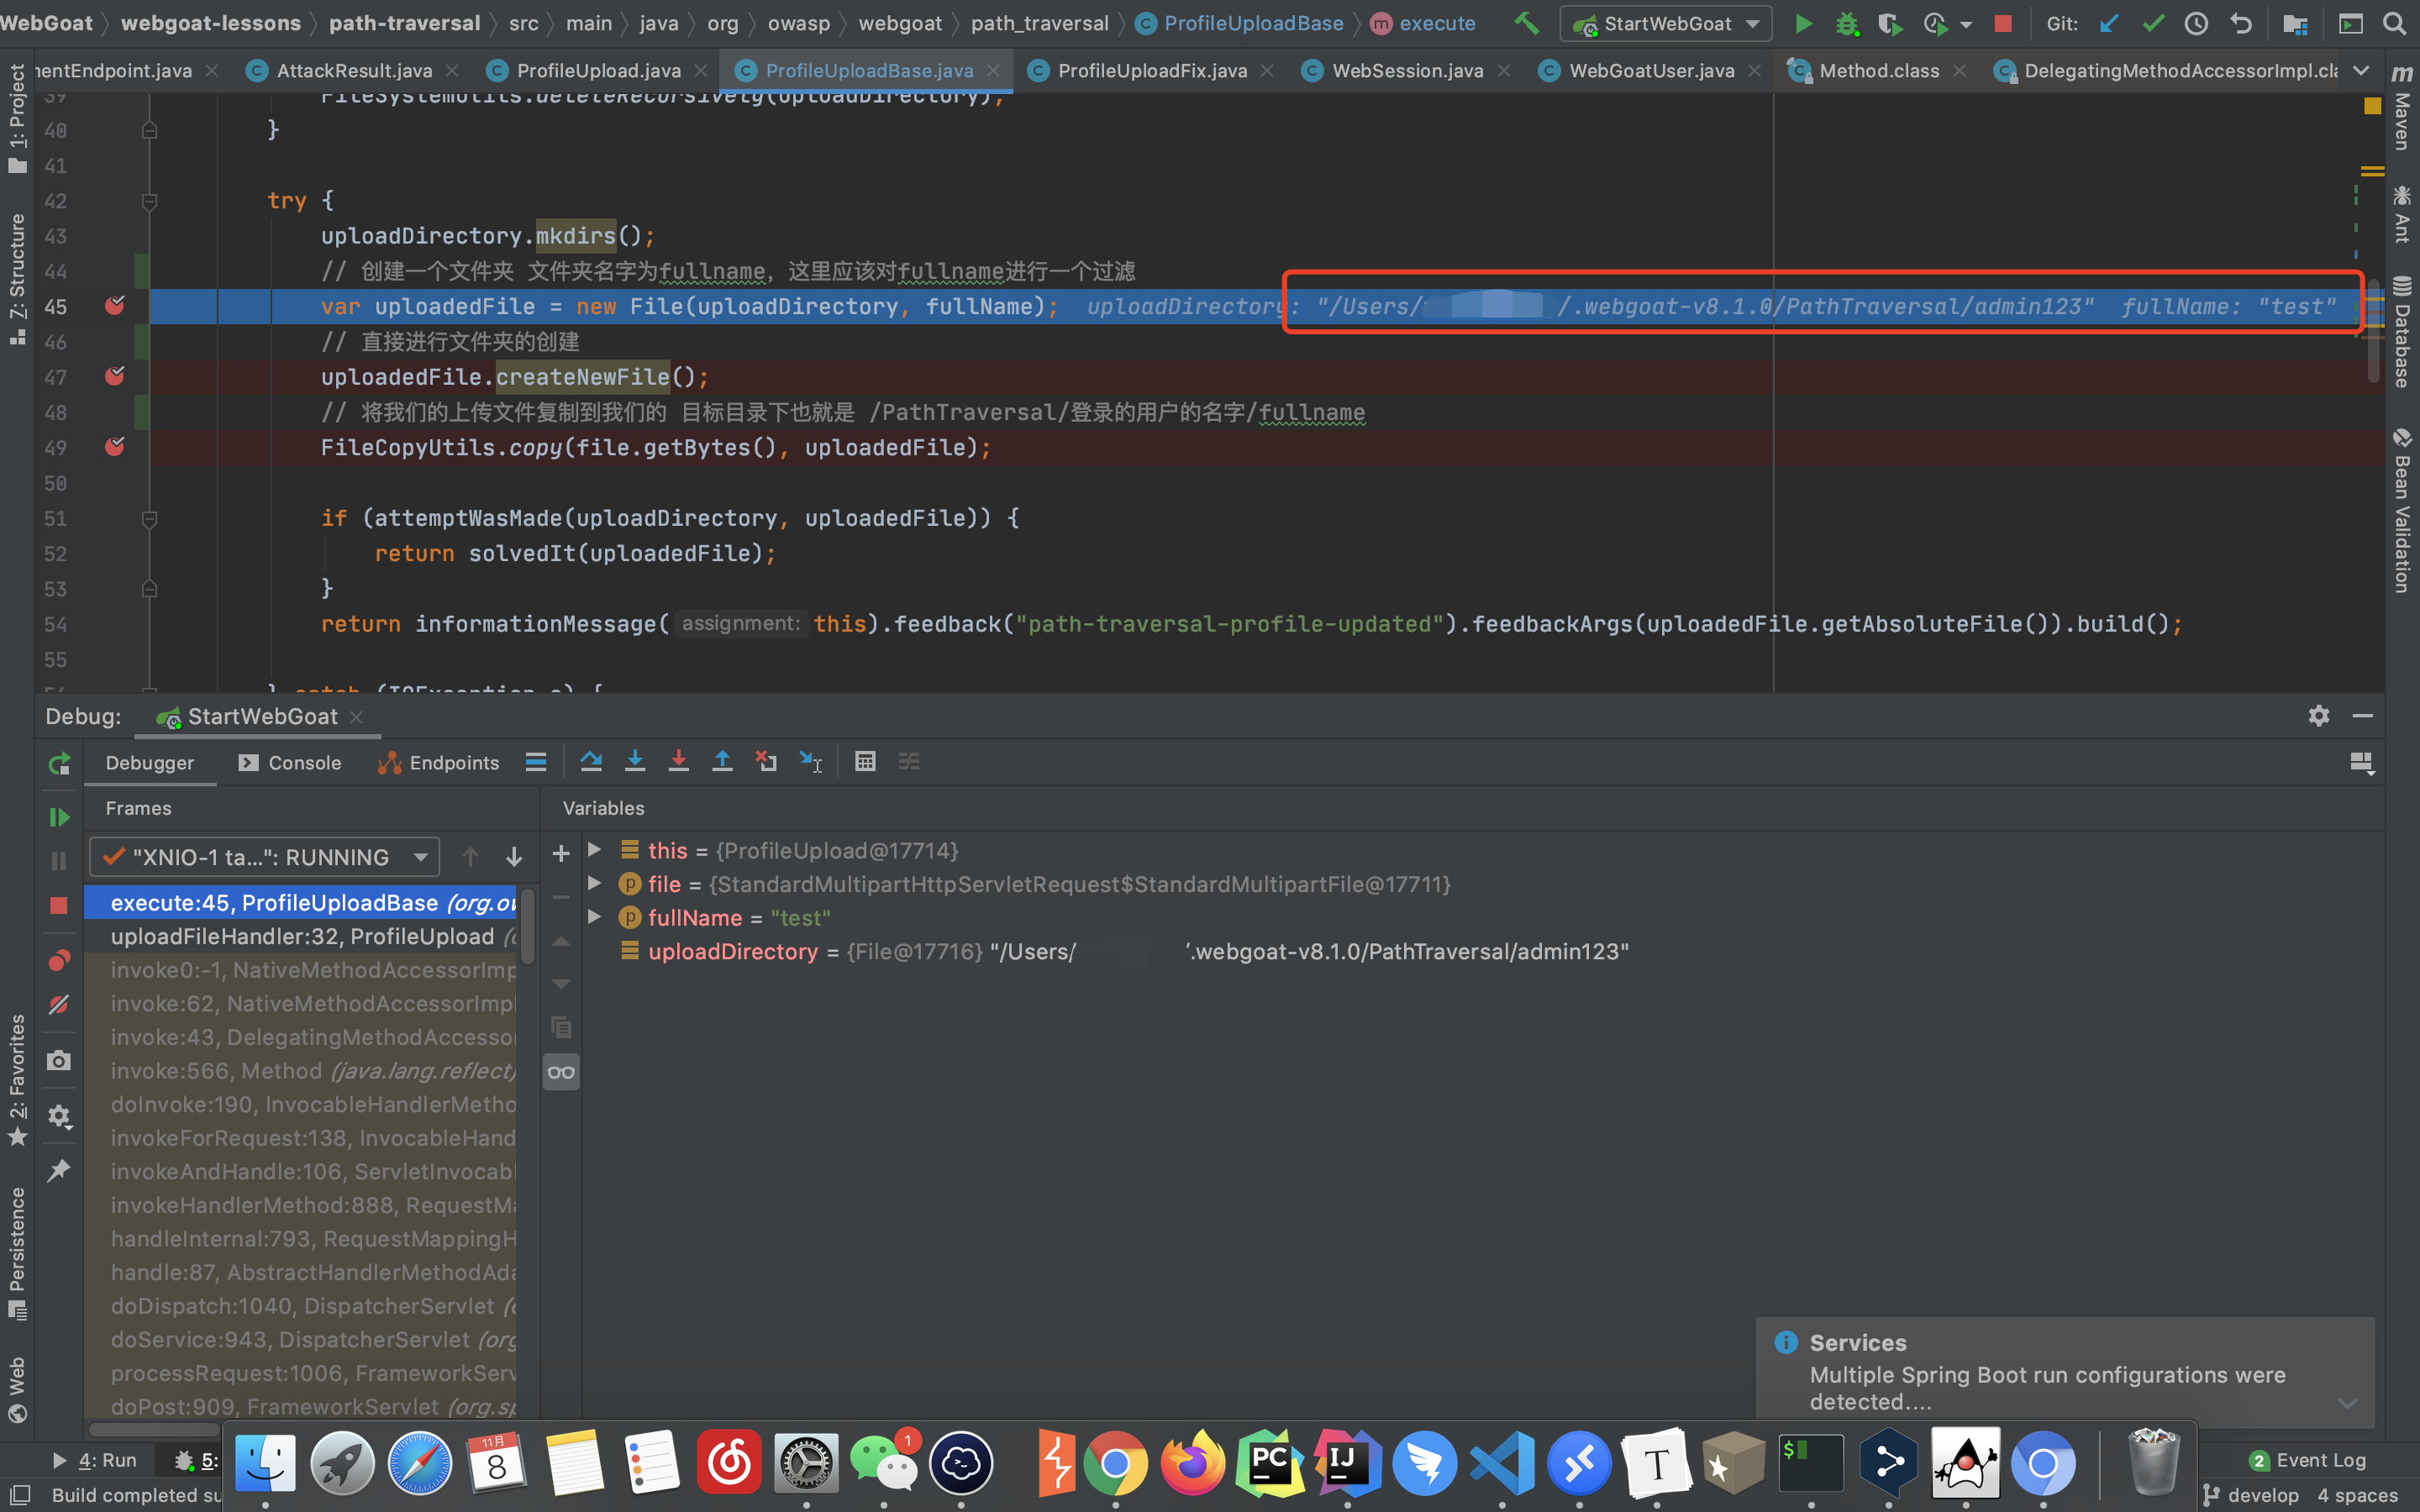
Task: Resume program from debug sidebar
Action: point(59,817)
